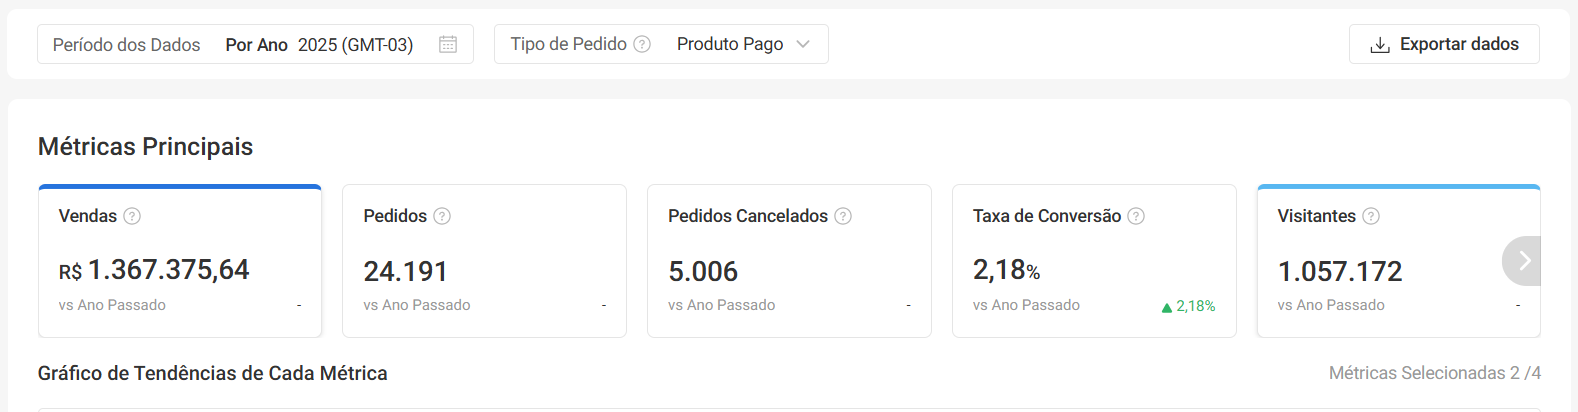The width and height of the screenshot is (1578, 412).
Task: Click the help icon beside Vendas
Action: click(132, 216)
